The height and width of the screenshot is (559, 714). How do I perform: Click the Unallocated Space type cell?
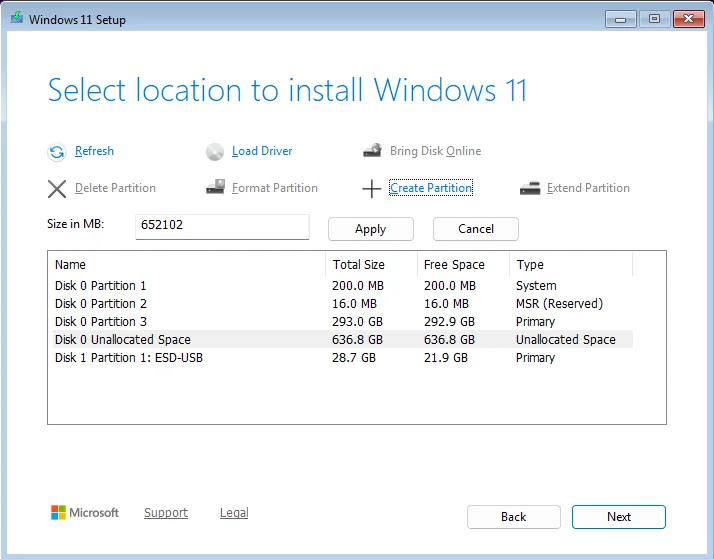(x=566, y=339)
